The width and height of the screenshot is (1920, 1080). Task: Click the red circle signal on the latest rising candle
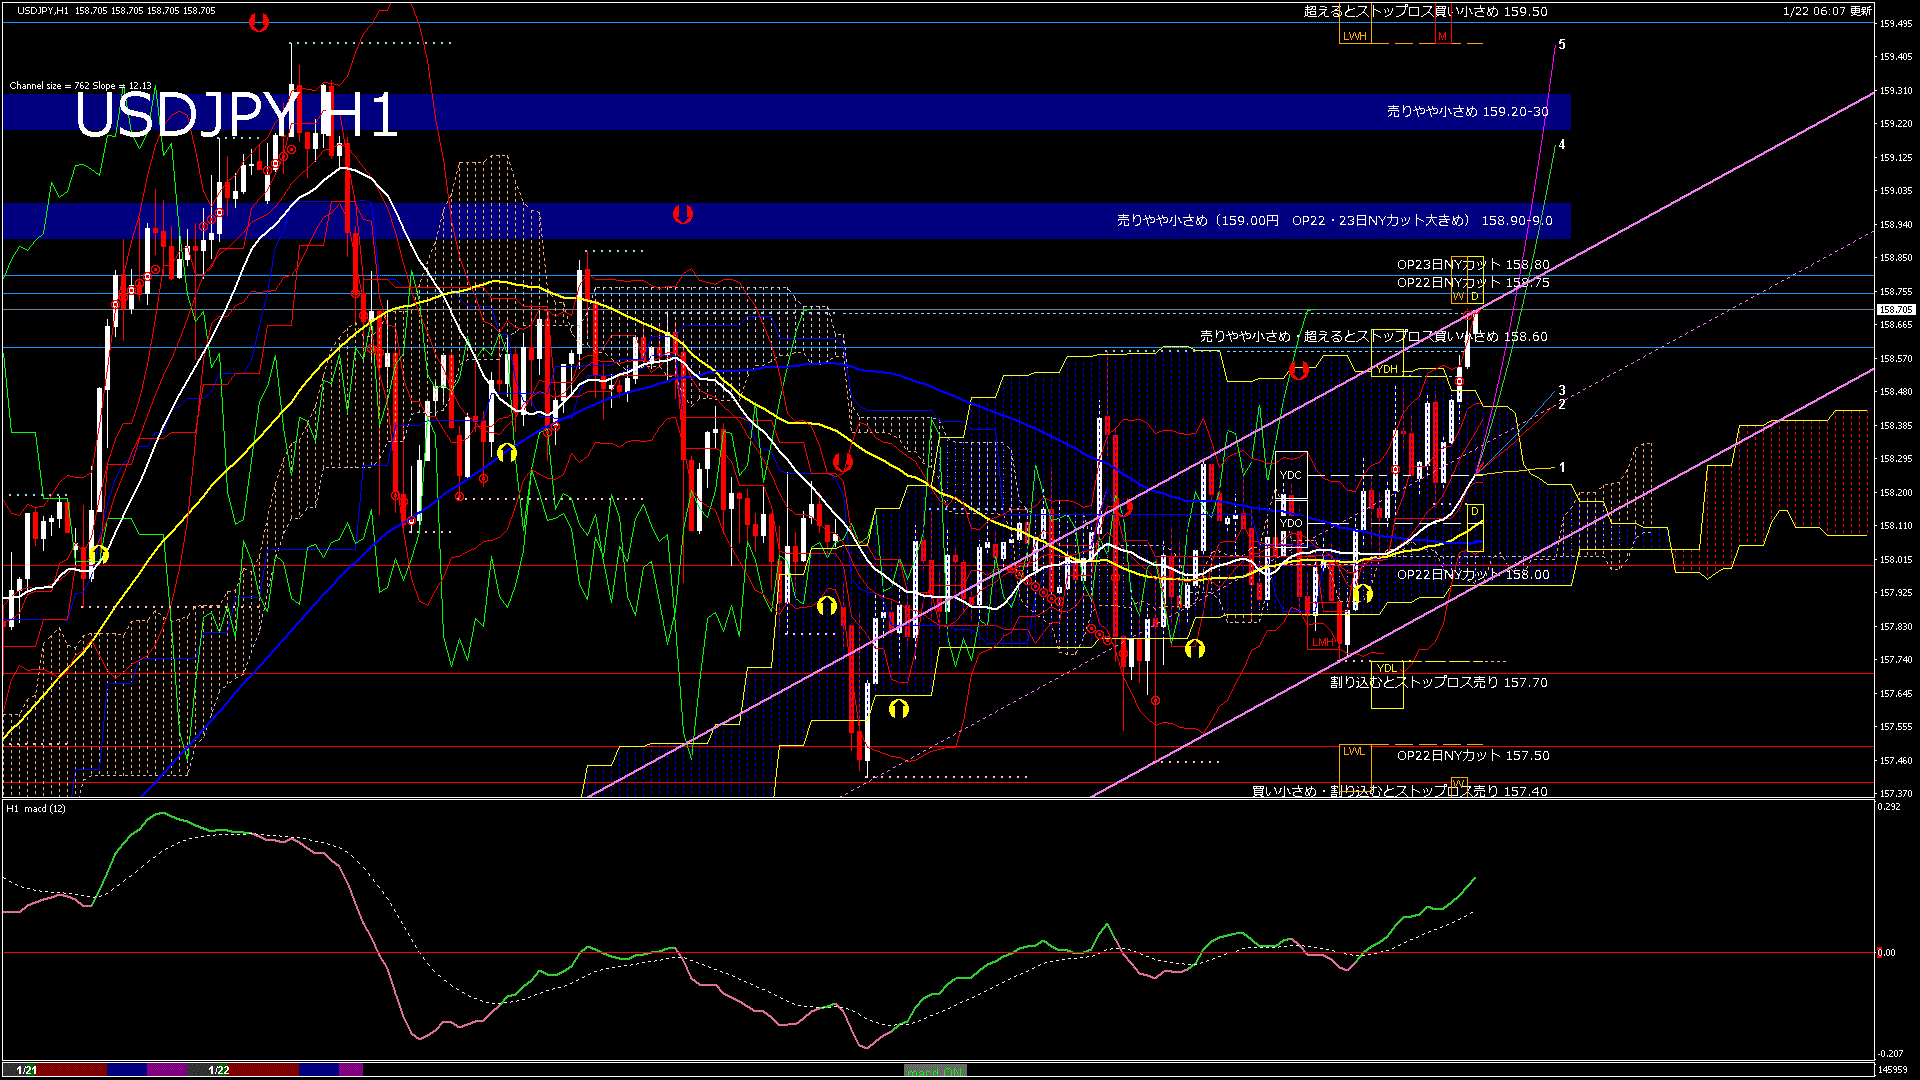click(1459, 380)
